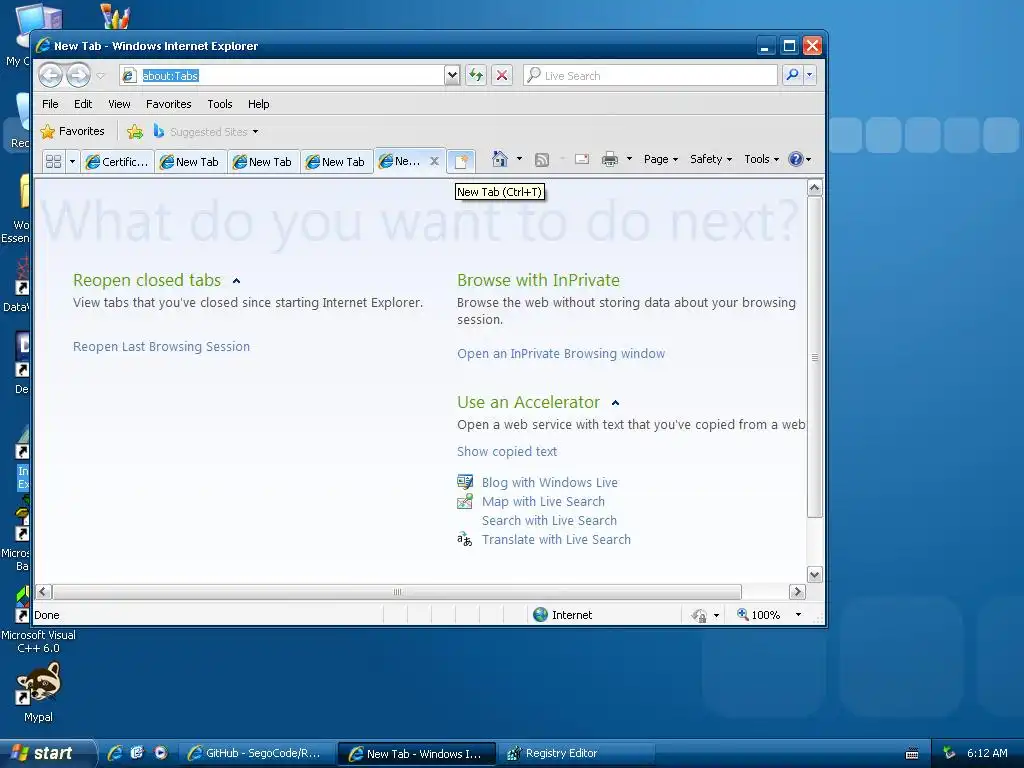The width and height of the screenshot is (1024, 768).
Task: Click Translate with Live Search link
Action: pos(556,539)
